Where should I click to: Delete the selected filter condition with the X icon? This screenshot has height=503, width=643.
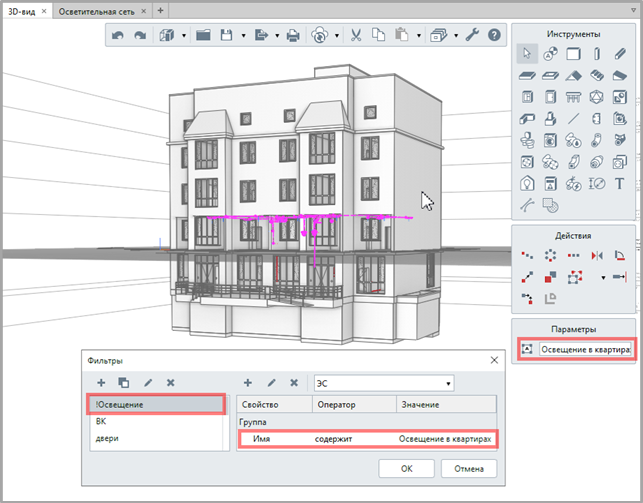click(294, 383)
